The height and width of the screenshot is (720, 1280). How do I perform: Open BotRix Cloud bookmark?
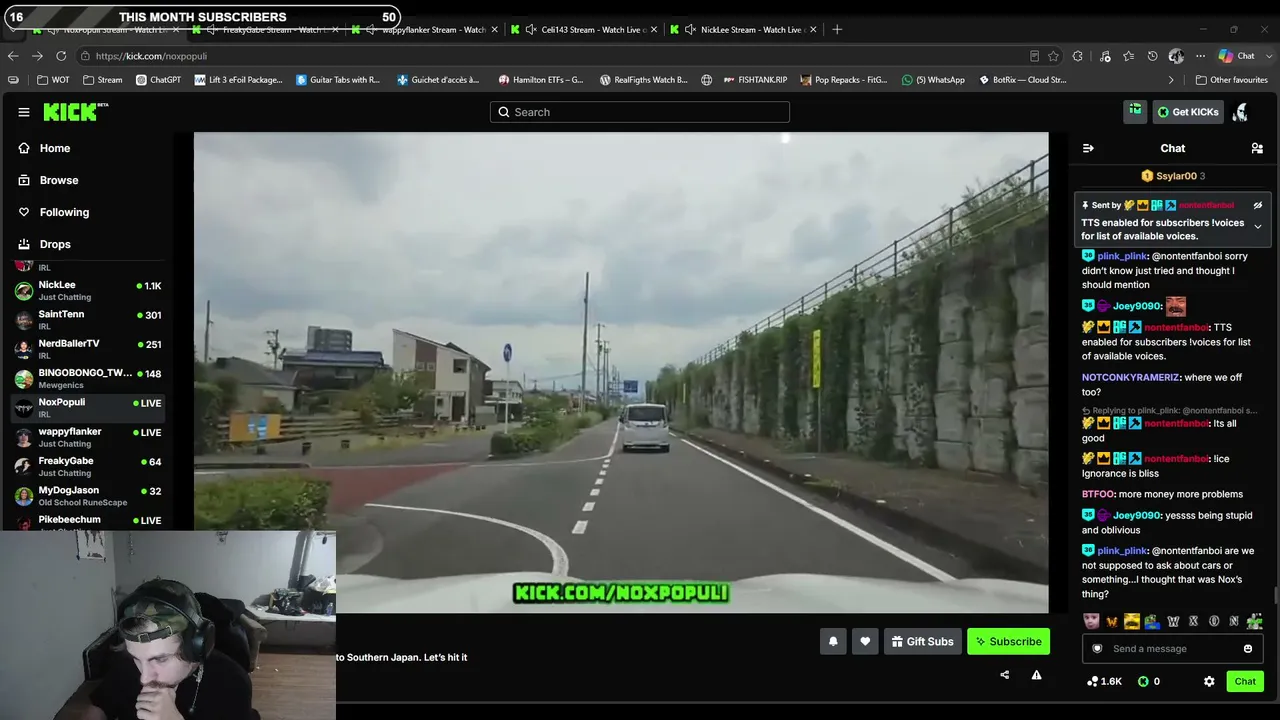tap(1022, 80)
